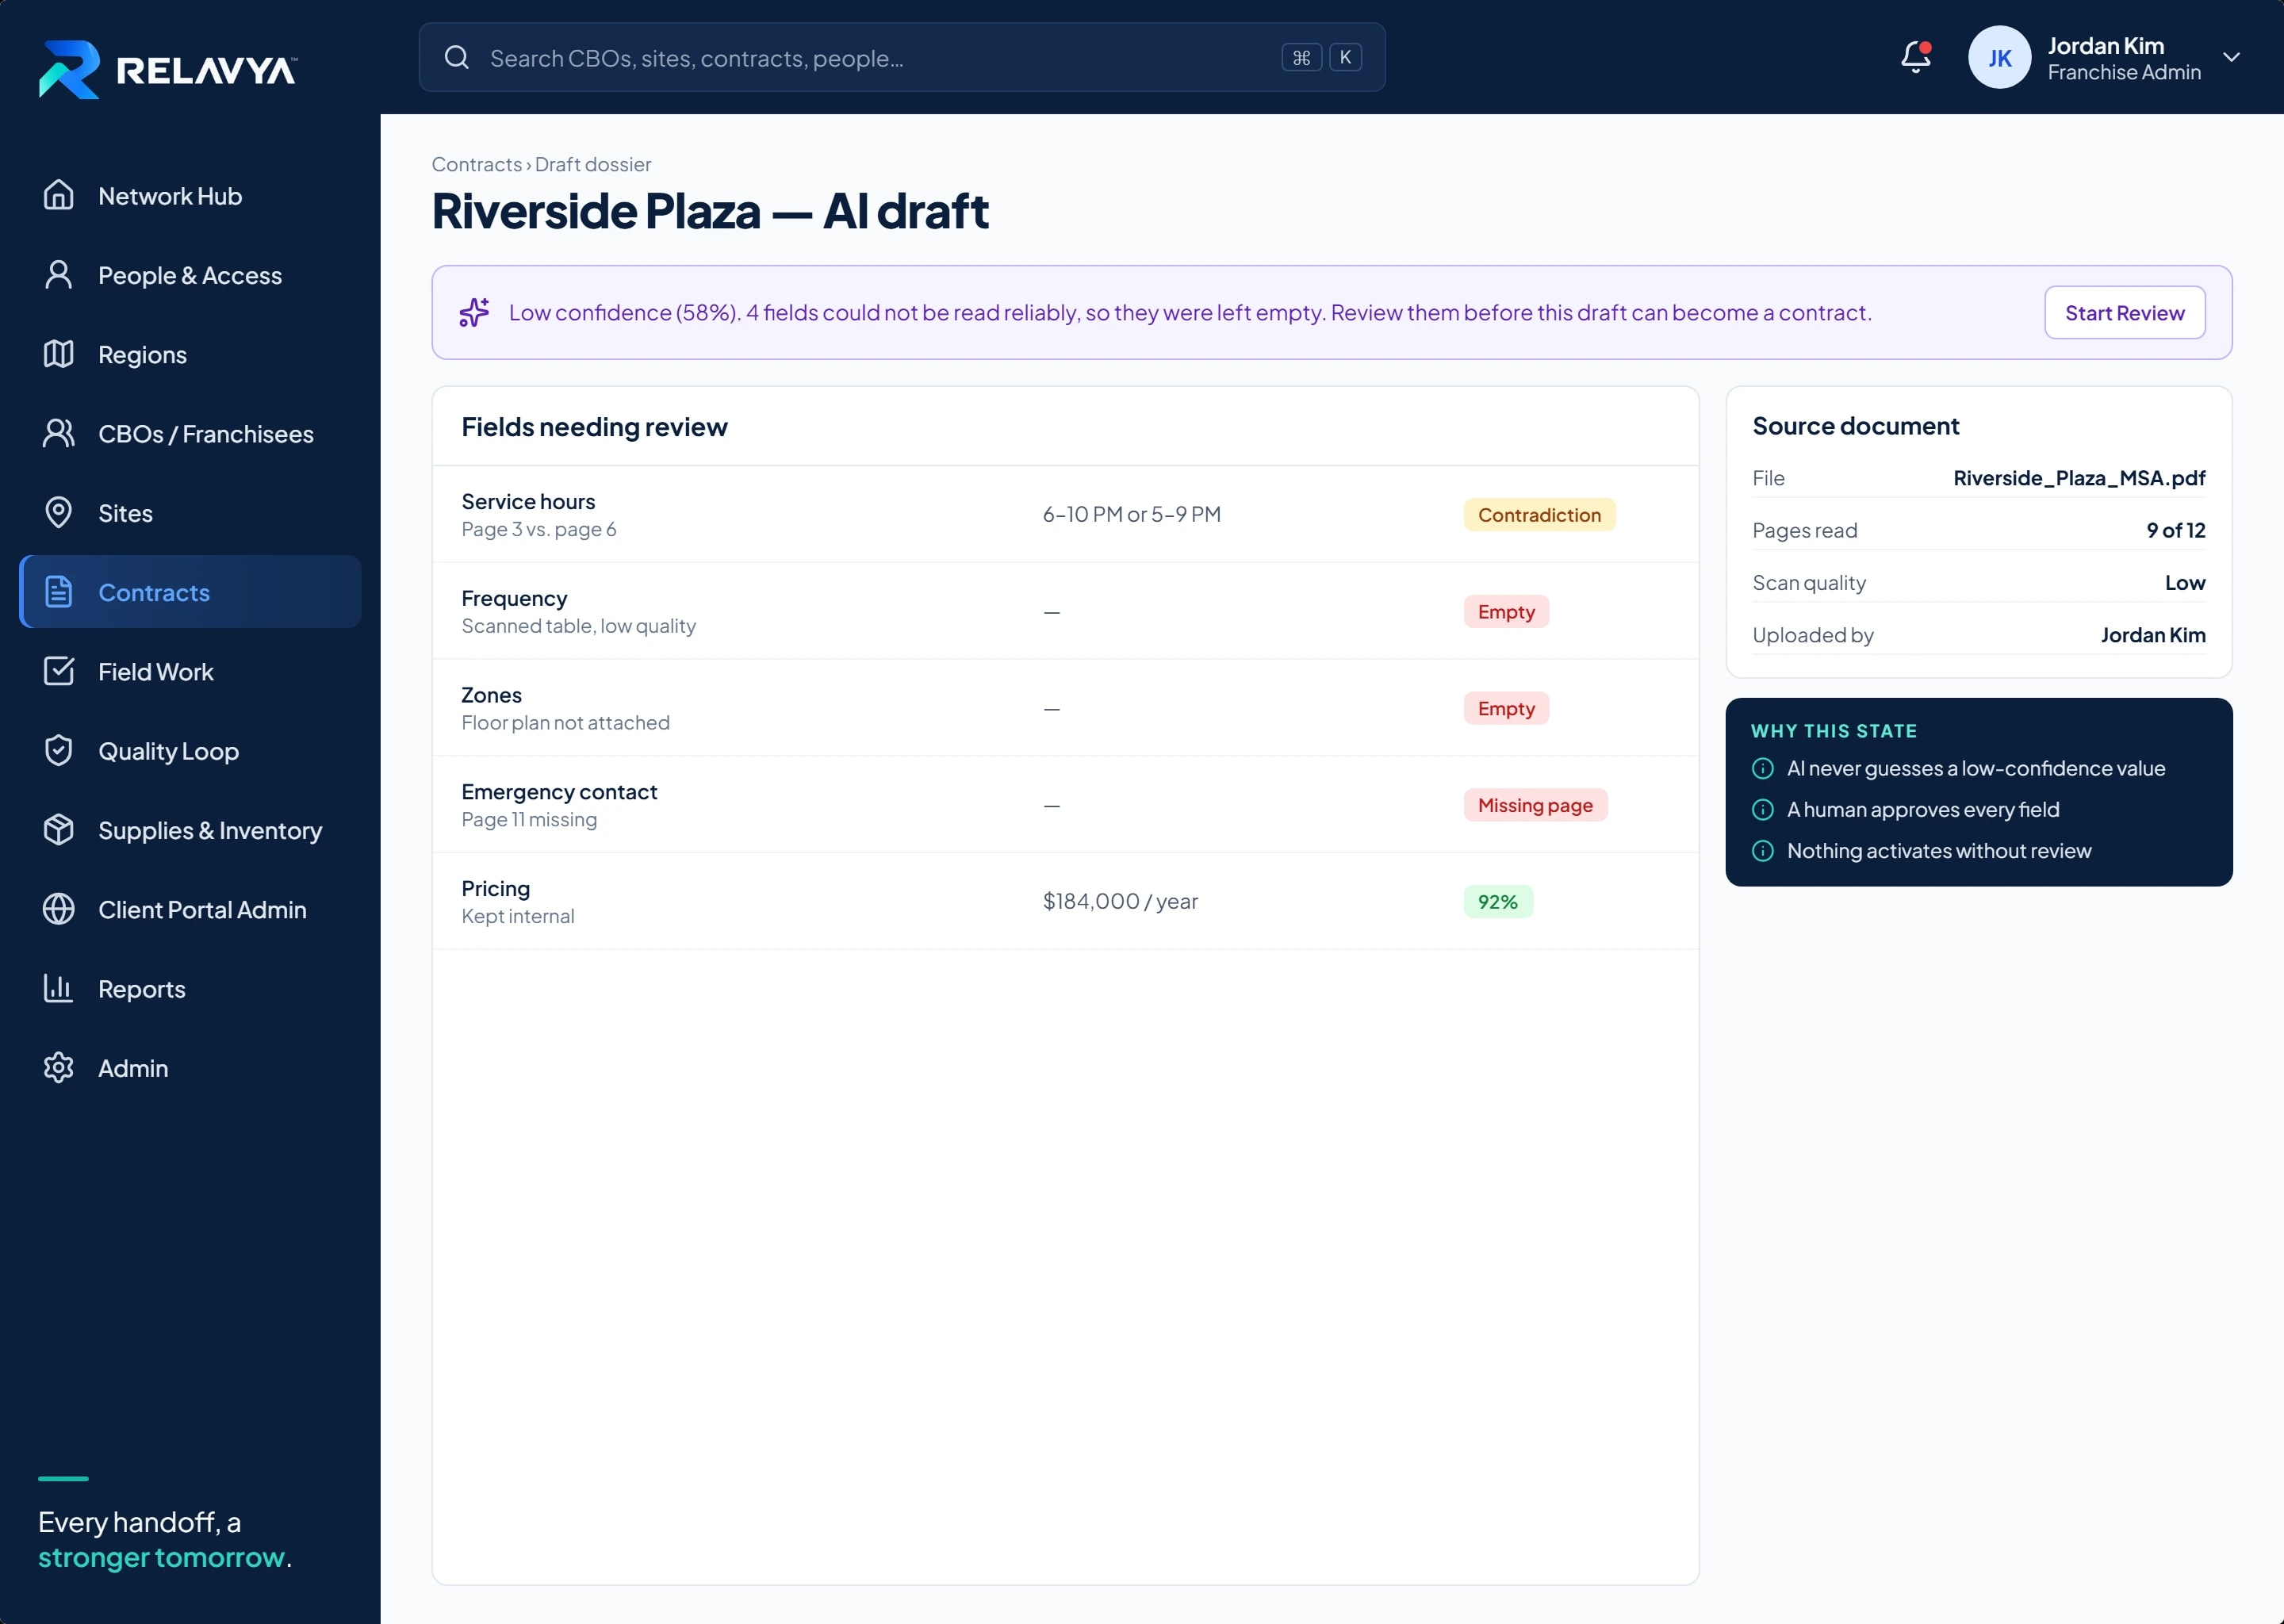Click the Draft dossier breadcrumb
Image resolution: width=2284 pixels, height=1624 pixels.
point(592,164)
